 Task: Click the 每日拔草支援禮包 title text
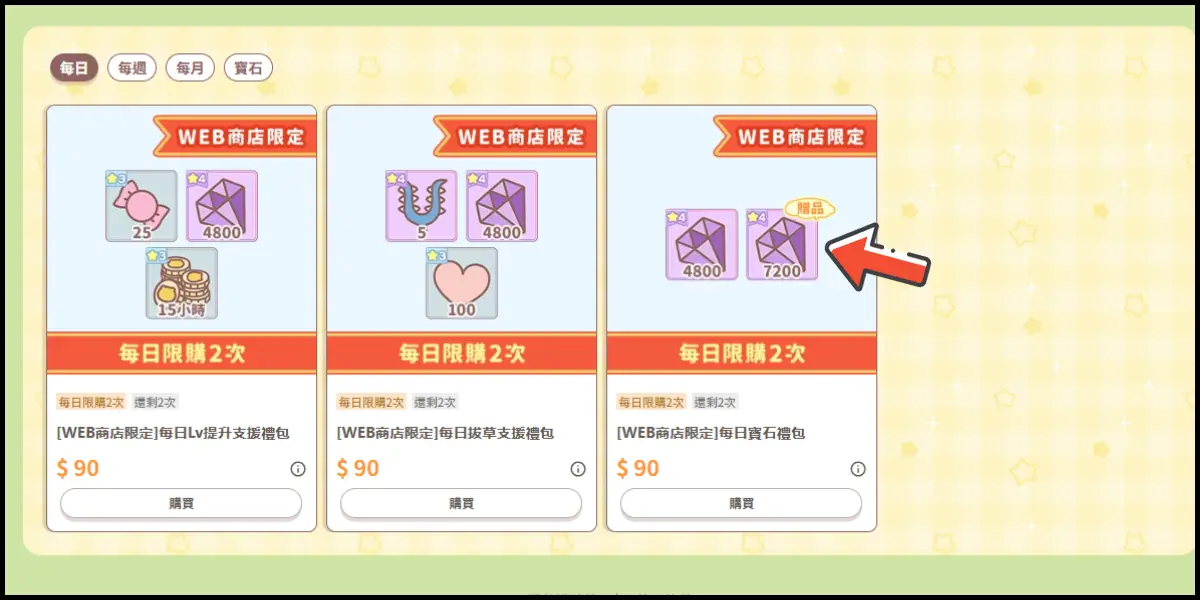pos(445,433)
